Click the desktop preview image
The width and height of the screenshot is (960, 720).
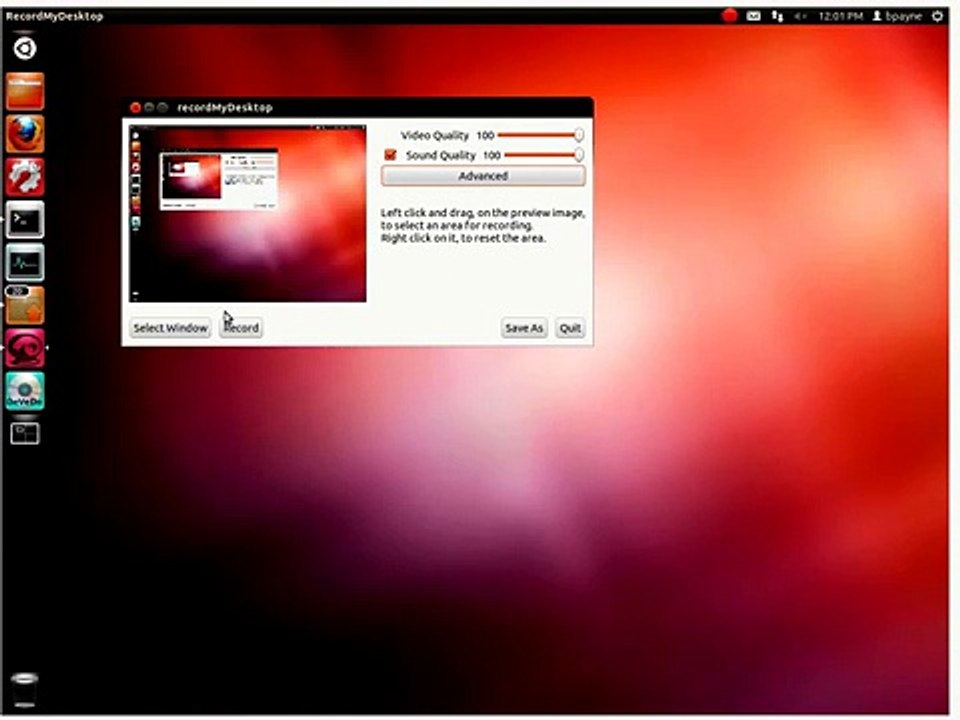[x=247, y=214]
